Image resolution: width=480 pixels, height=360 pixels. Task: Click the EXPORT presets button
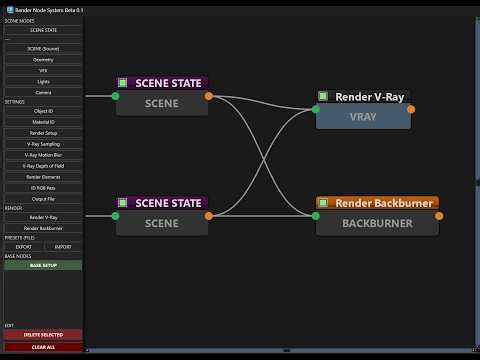tap(23, 247)
